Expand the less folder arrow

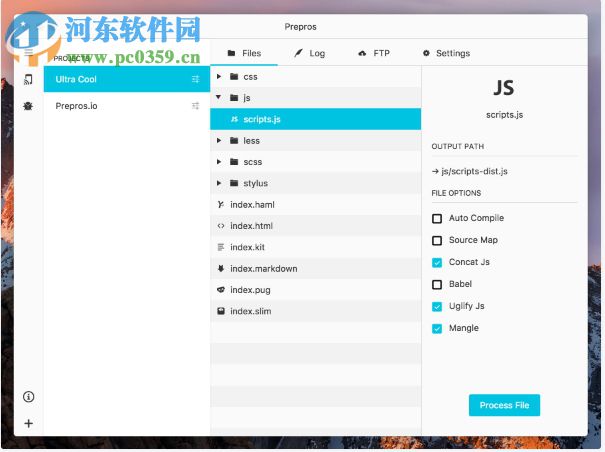click(219, 141)
